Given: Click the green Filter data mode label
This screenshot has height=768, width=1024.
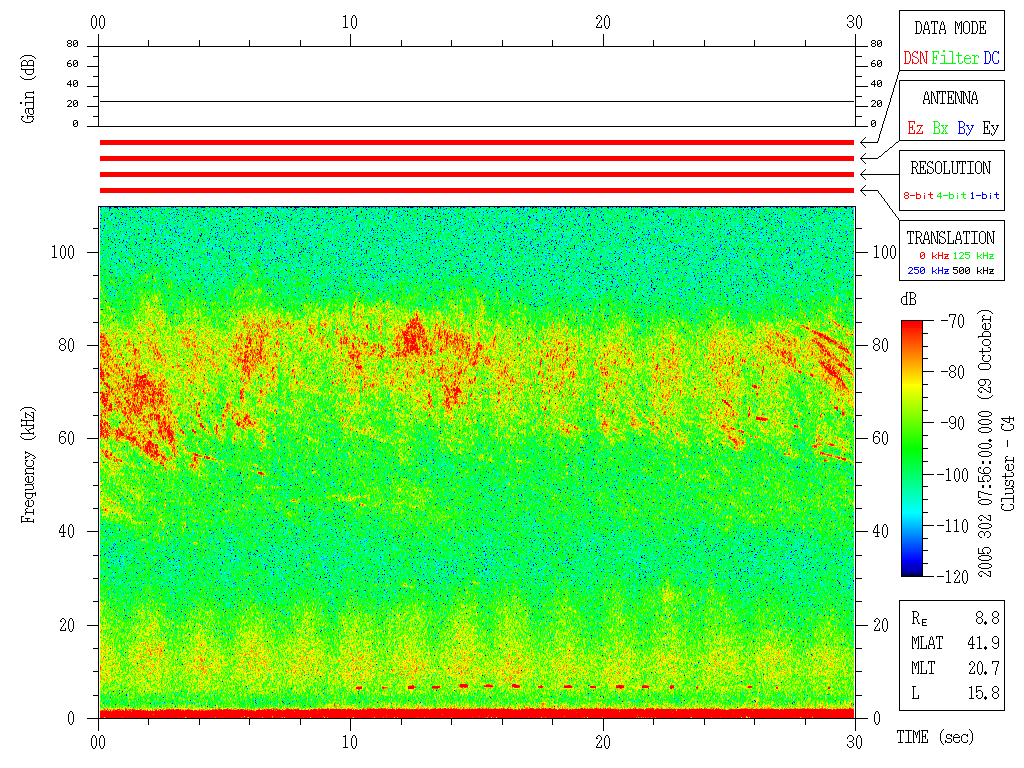Looking at the screenshot, I should pyautogui.click(x=955, y=59).
